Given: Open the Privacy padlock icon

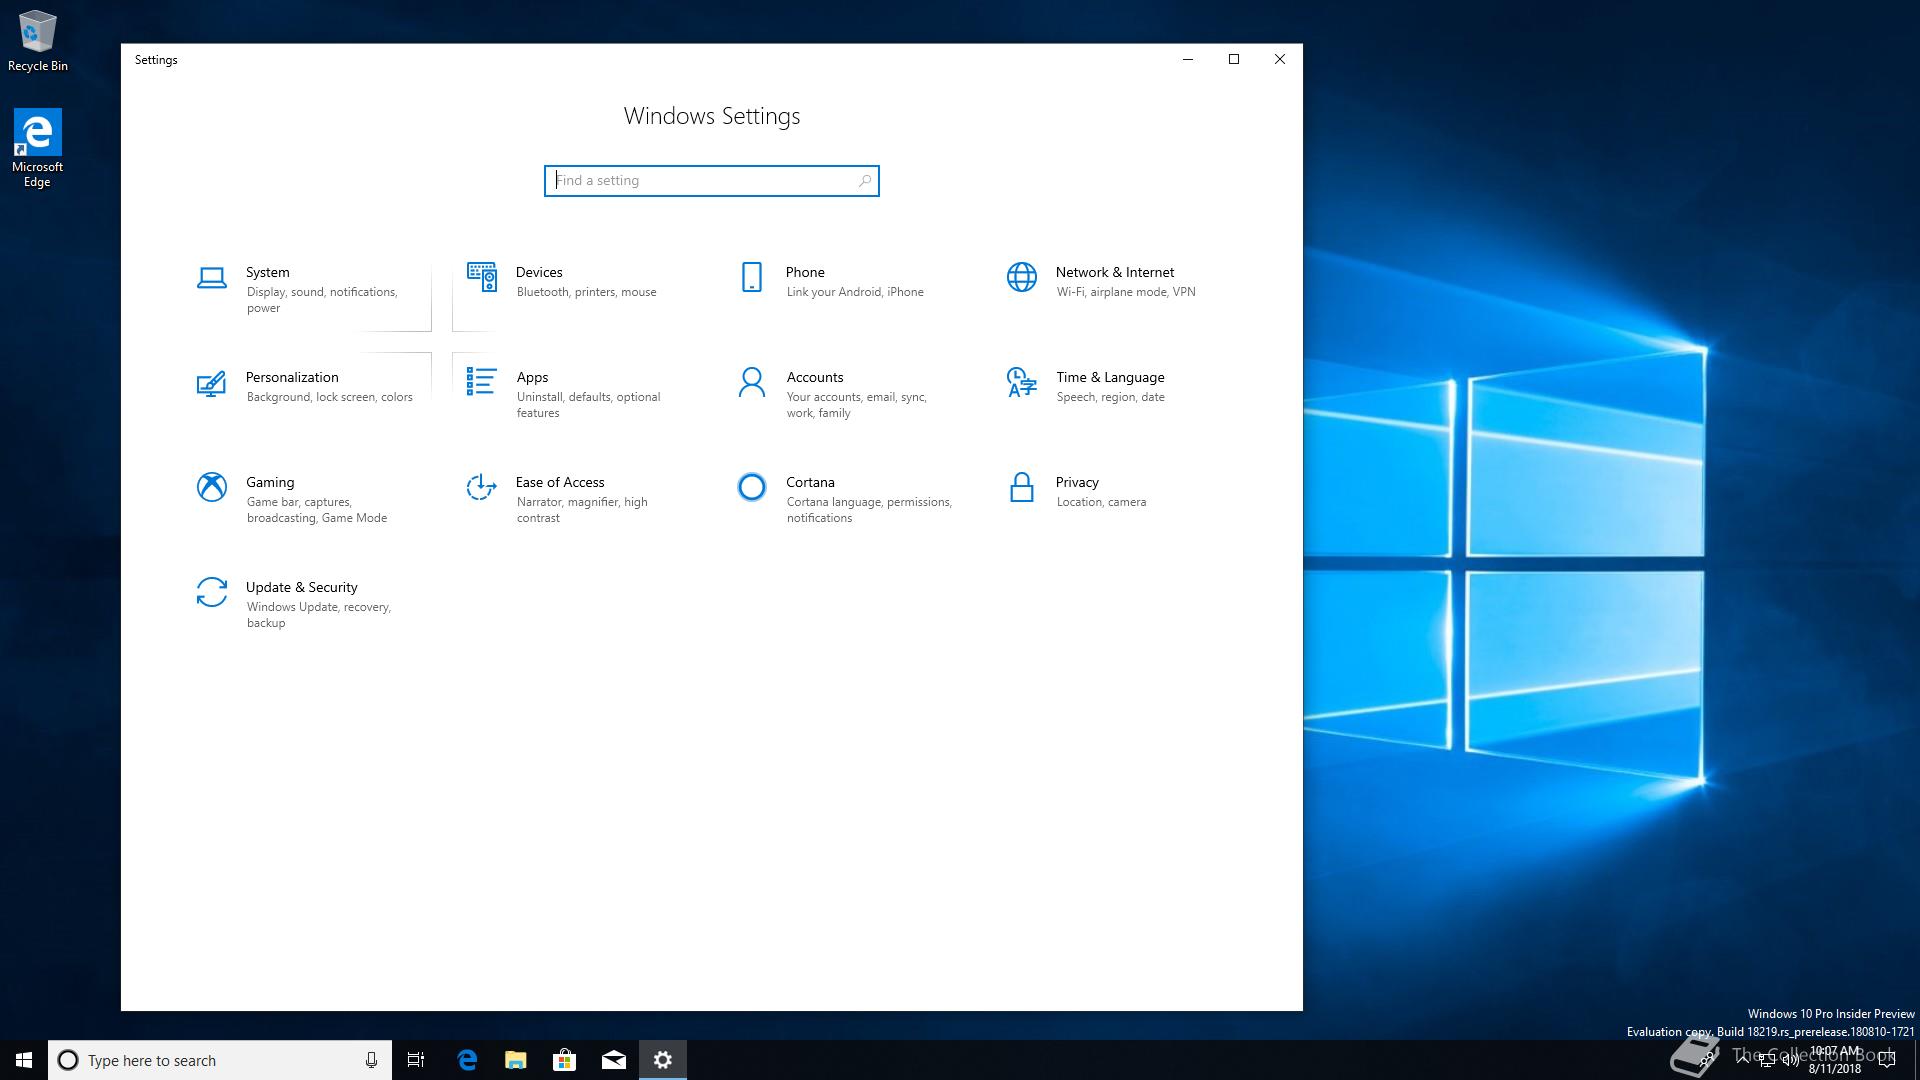Looking at the screenshot, I should (1021, 487).
